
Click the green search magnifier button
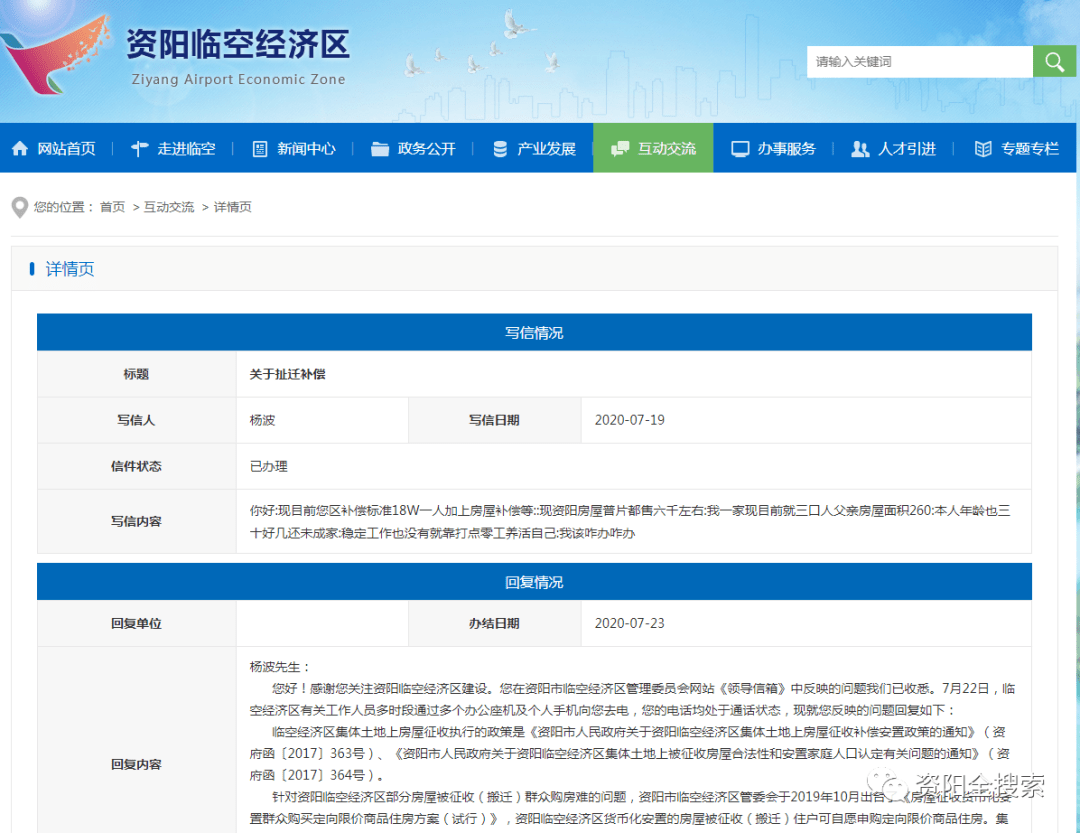(x=1054, y=61)
